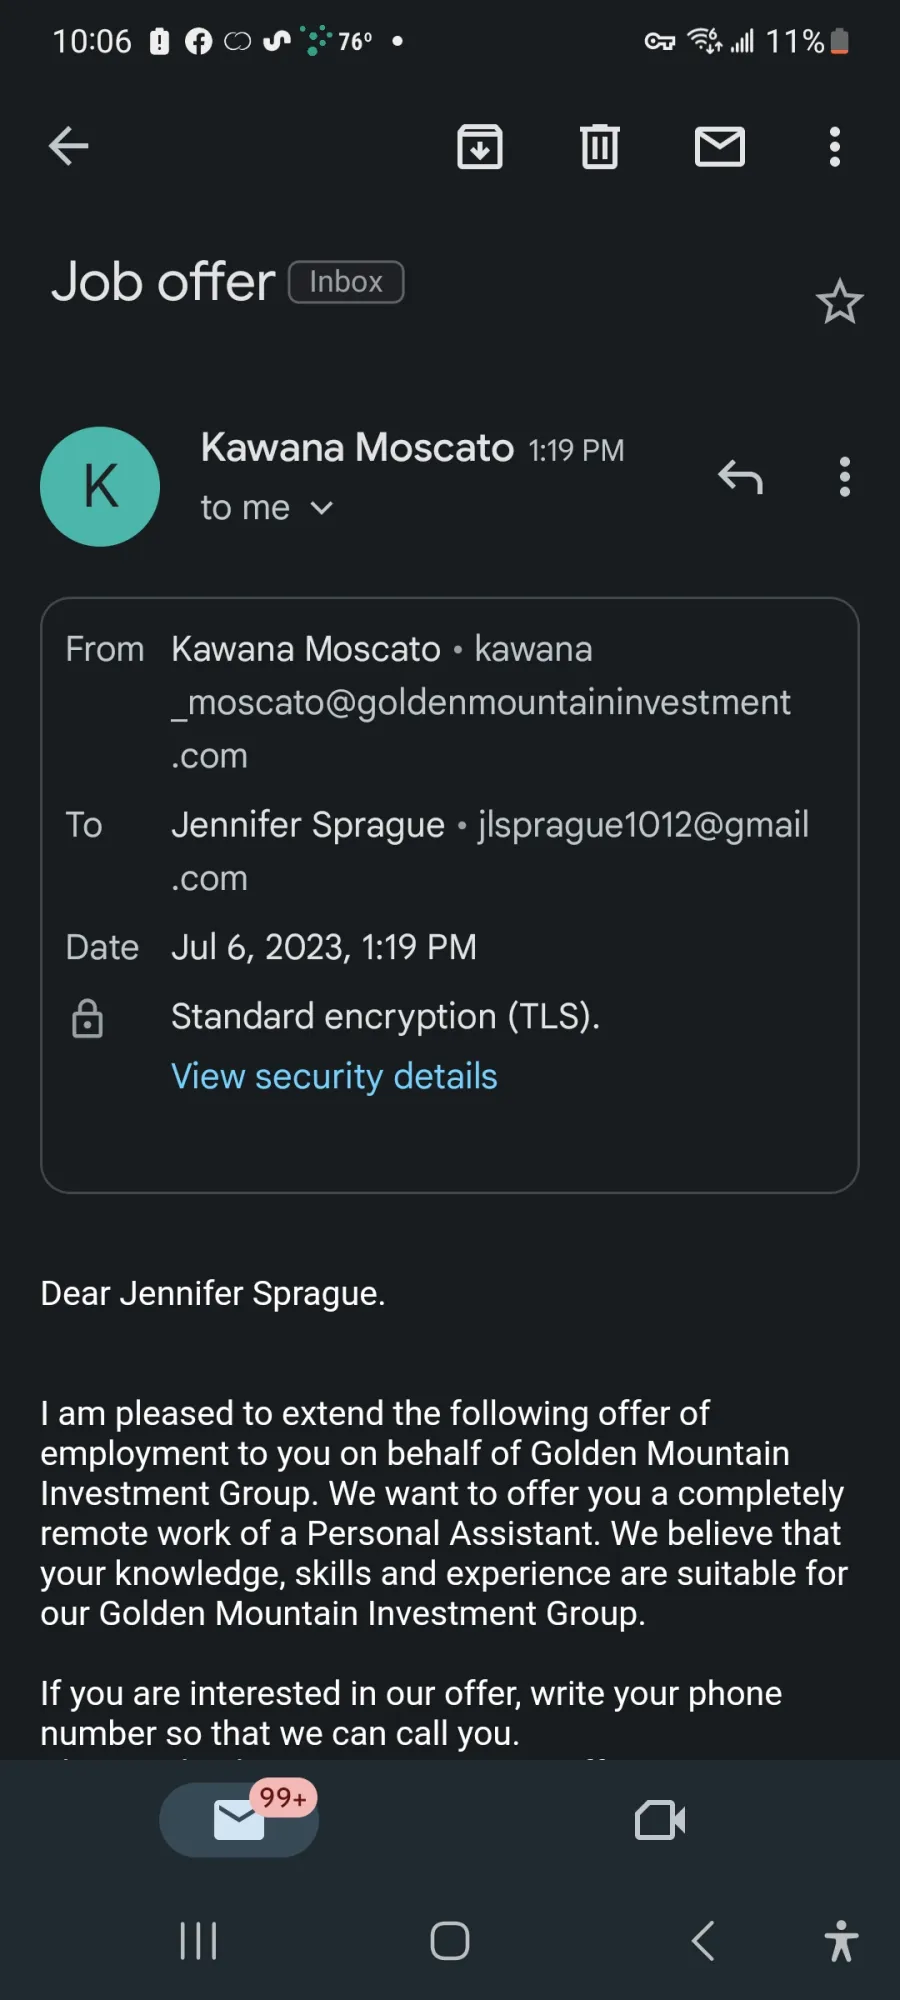Image resolution: width=900 pixels, height=2000 pixels.
Task: Collapse the 'to me' details chevron
Action: (x=321, y=508)
